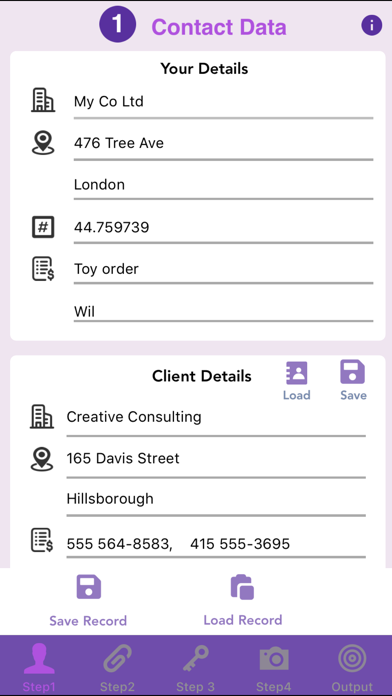Click the Save Record floppy disk icon
Screen dimensions: 392x696
pyautogui.click(x=88, y=587)
